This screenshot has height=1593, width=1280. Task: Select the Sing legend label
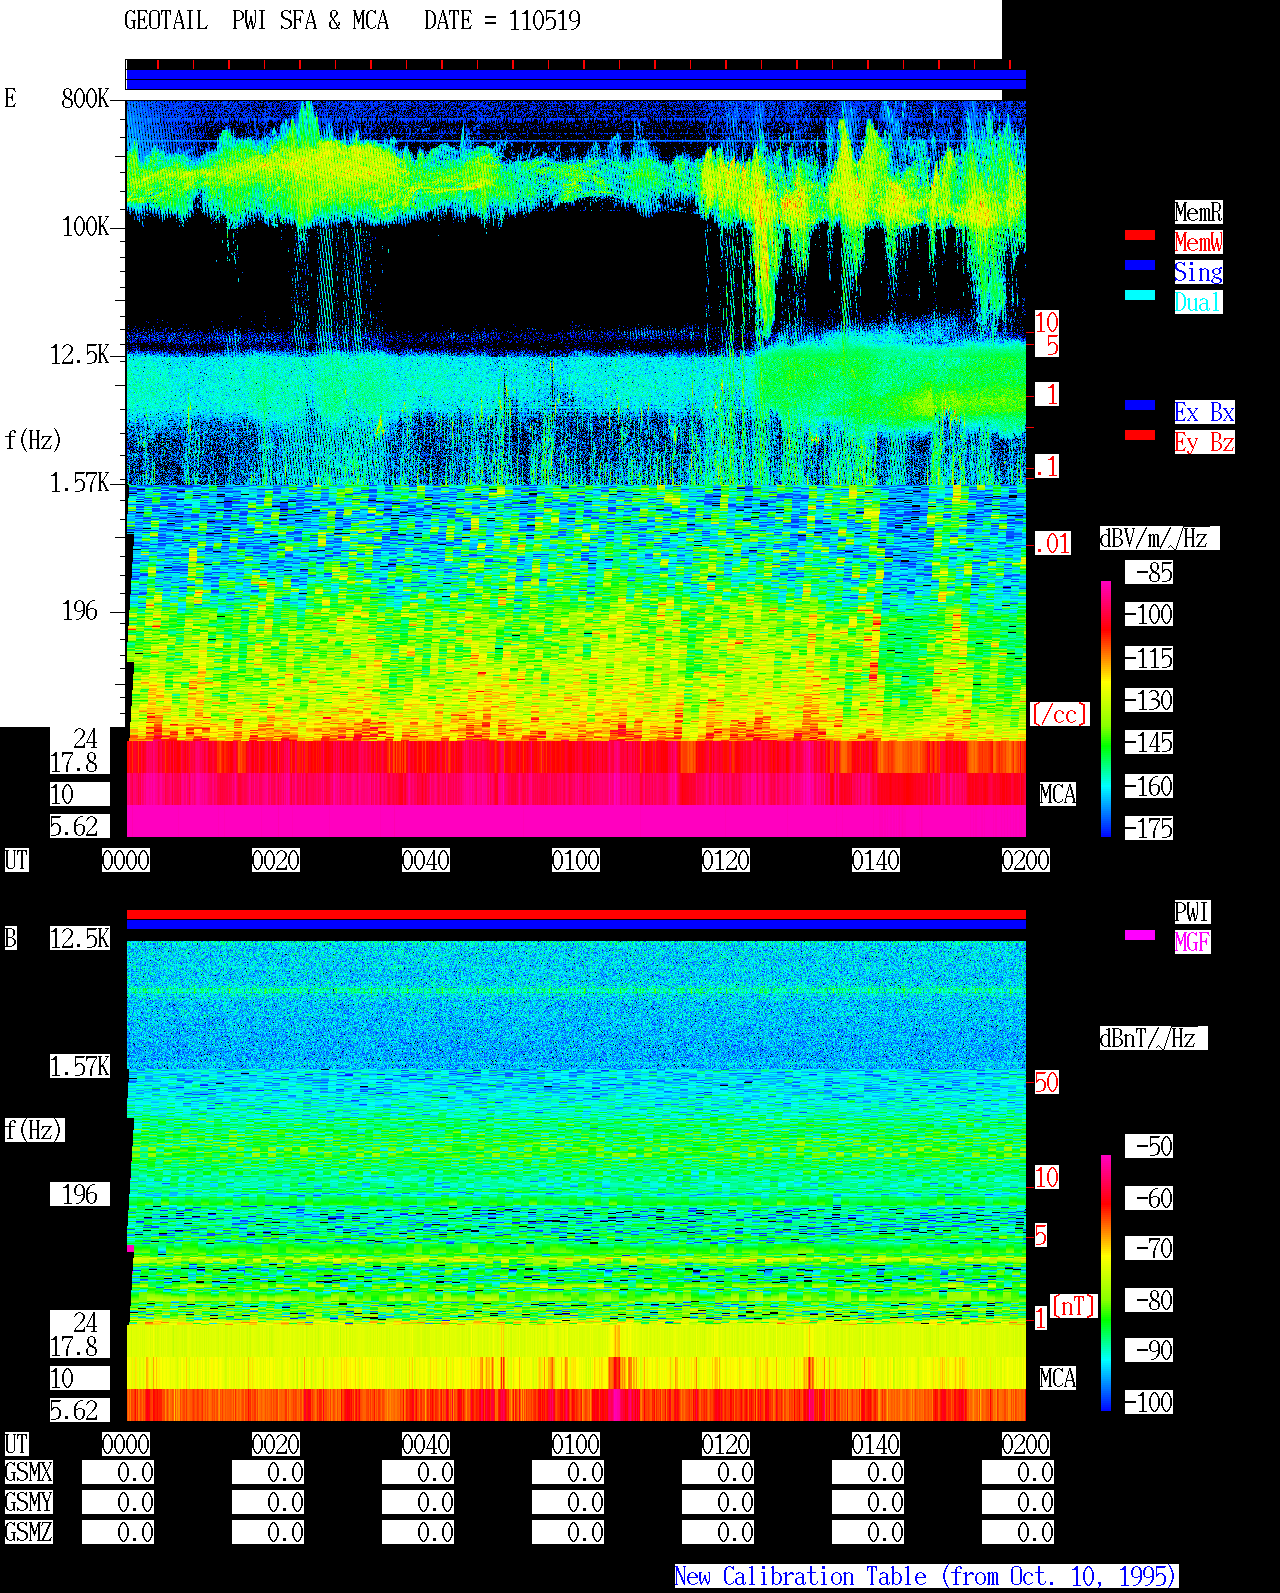tap(1198, 272)
